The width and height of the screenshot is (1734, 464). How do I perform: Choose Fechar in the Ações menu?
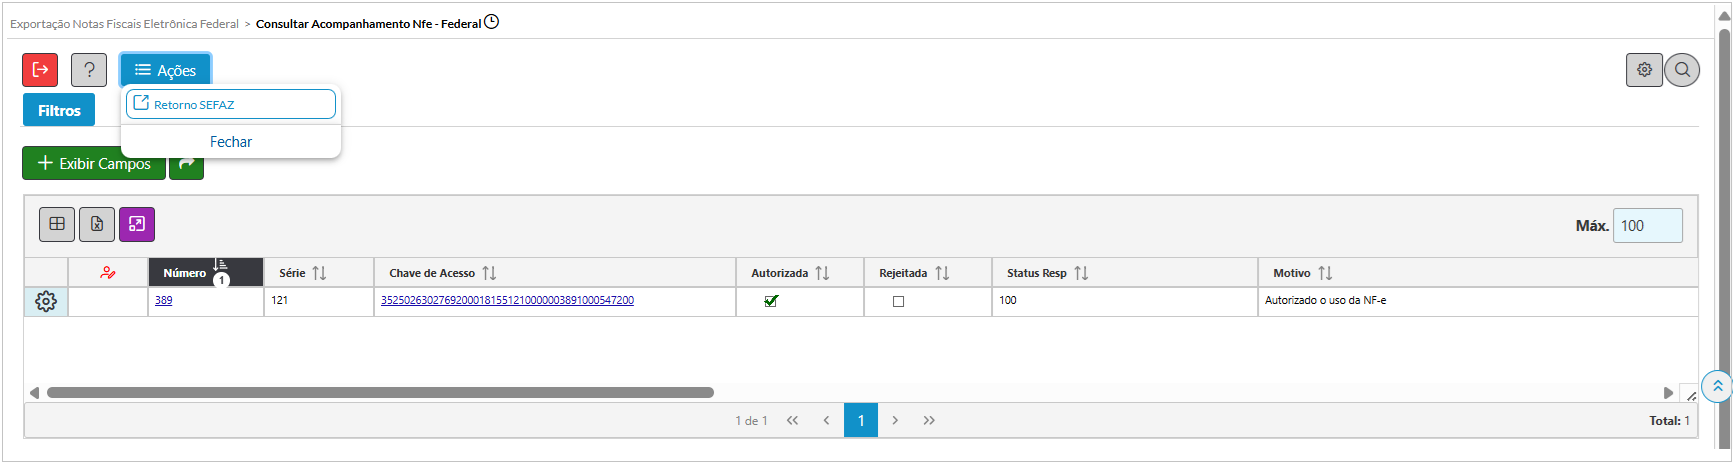tap(231, 142)
